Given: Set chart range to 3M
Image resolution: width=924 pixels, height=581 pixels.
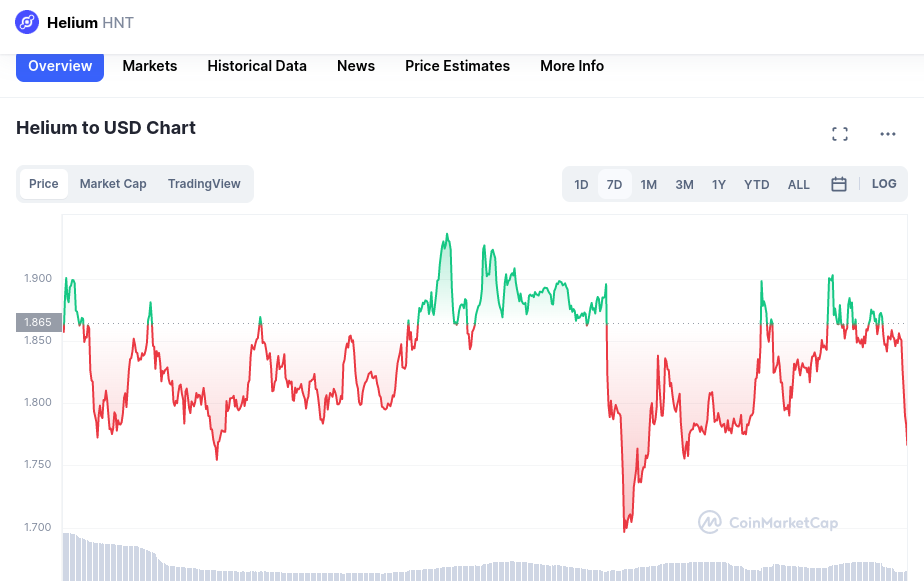Looking at the screenshot, I should (684, 184).
